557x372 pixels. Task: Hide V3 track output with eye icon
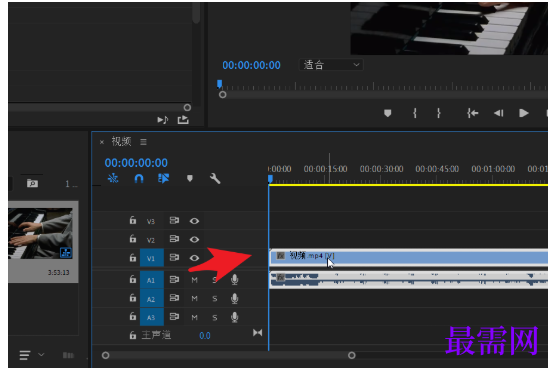(194, 221)
